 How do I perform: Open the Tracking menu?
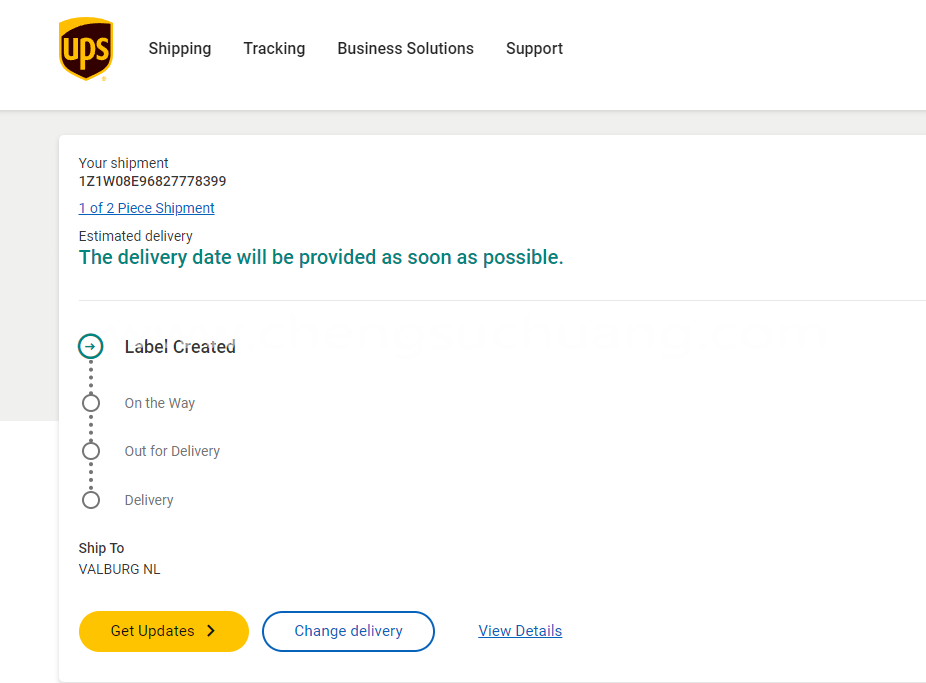(274, 48)
